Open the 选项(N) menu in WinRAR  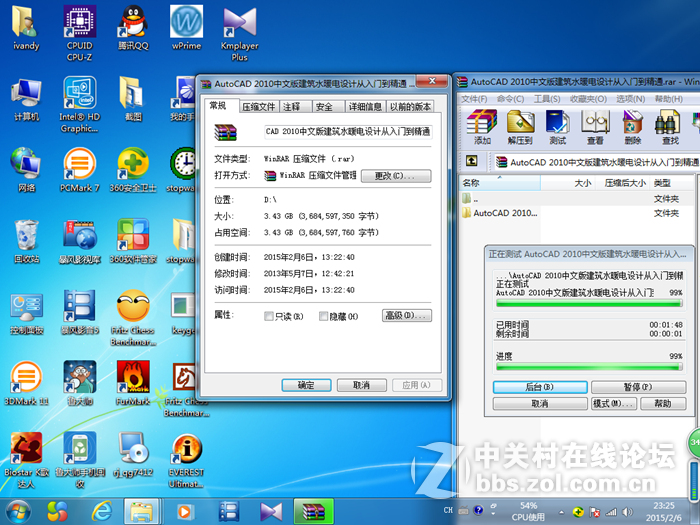(630, 99)
